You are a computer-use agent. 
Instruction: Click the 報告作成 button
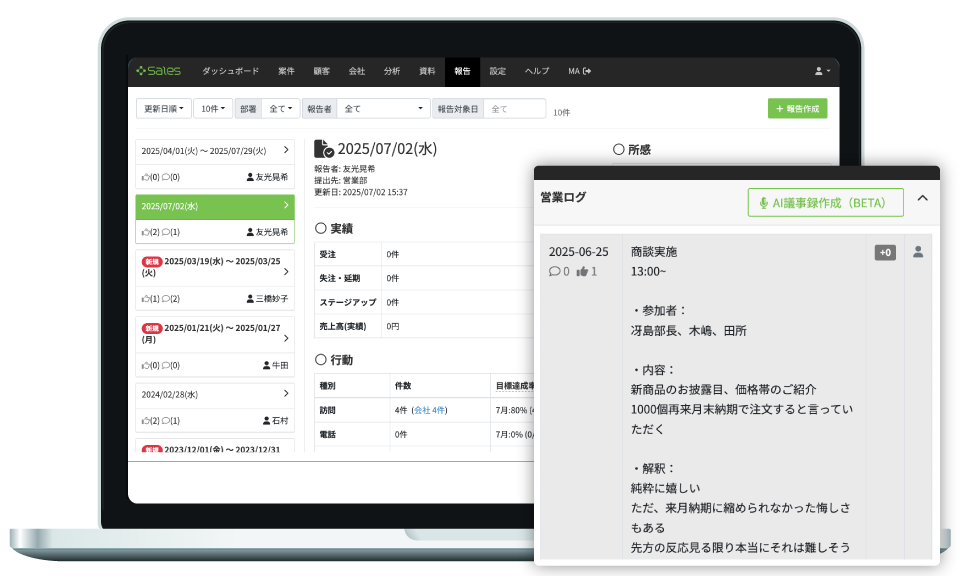(x=797, y=108)
